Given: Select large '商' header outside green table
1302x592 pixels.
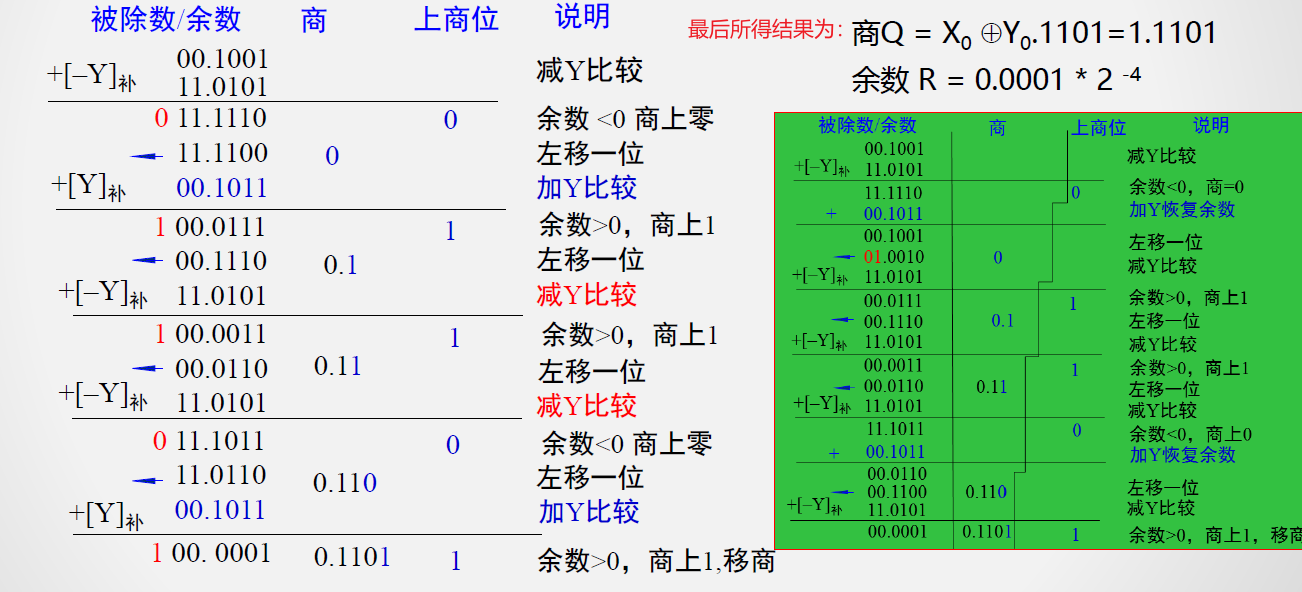Looking at the screenshot, I should click(313, 20).
